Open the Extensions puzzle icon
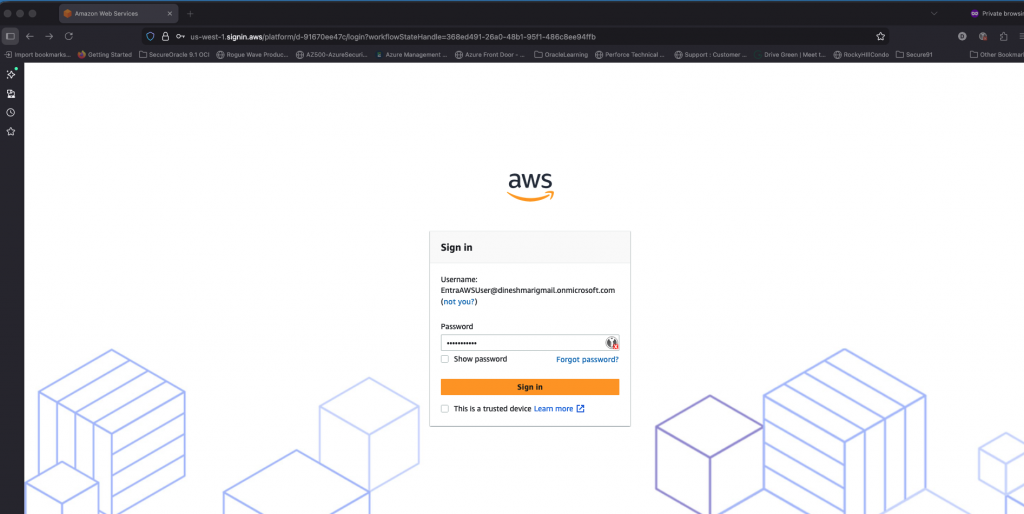 1004,37
